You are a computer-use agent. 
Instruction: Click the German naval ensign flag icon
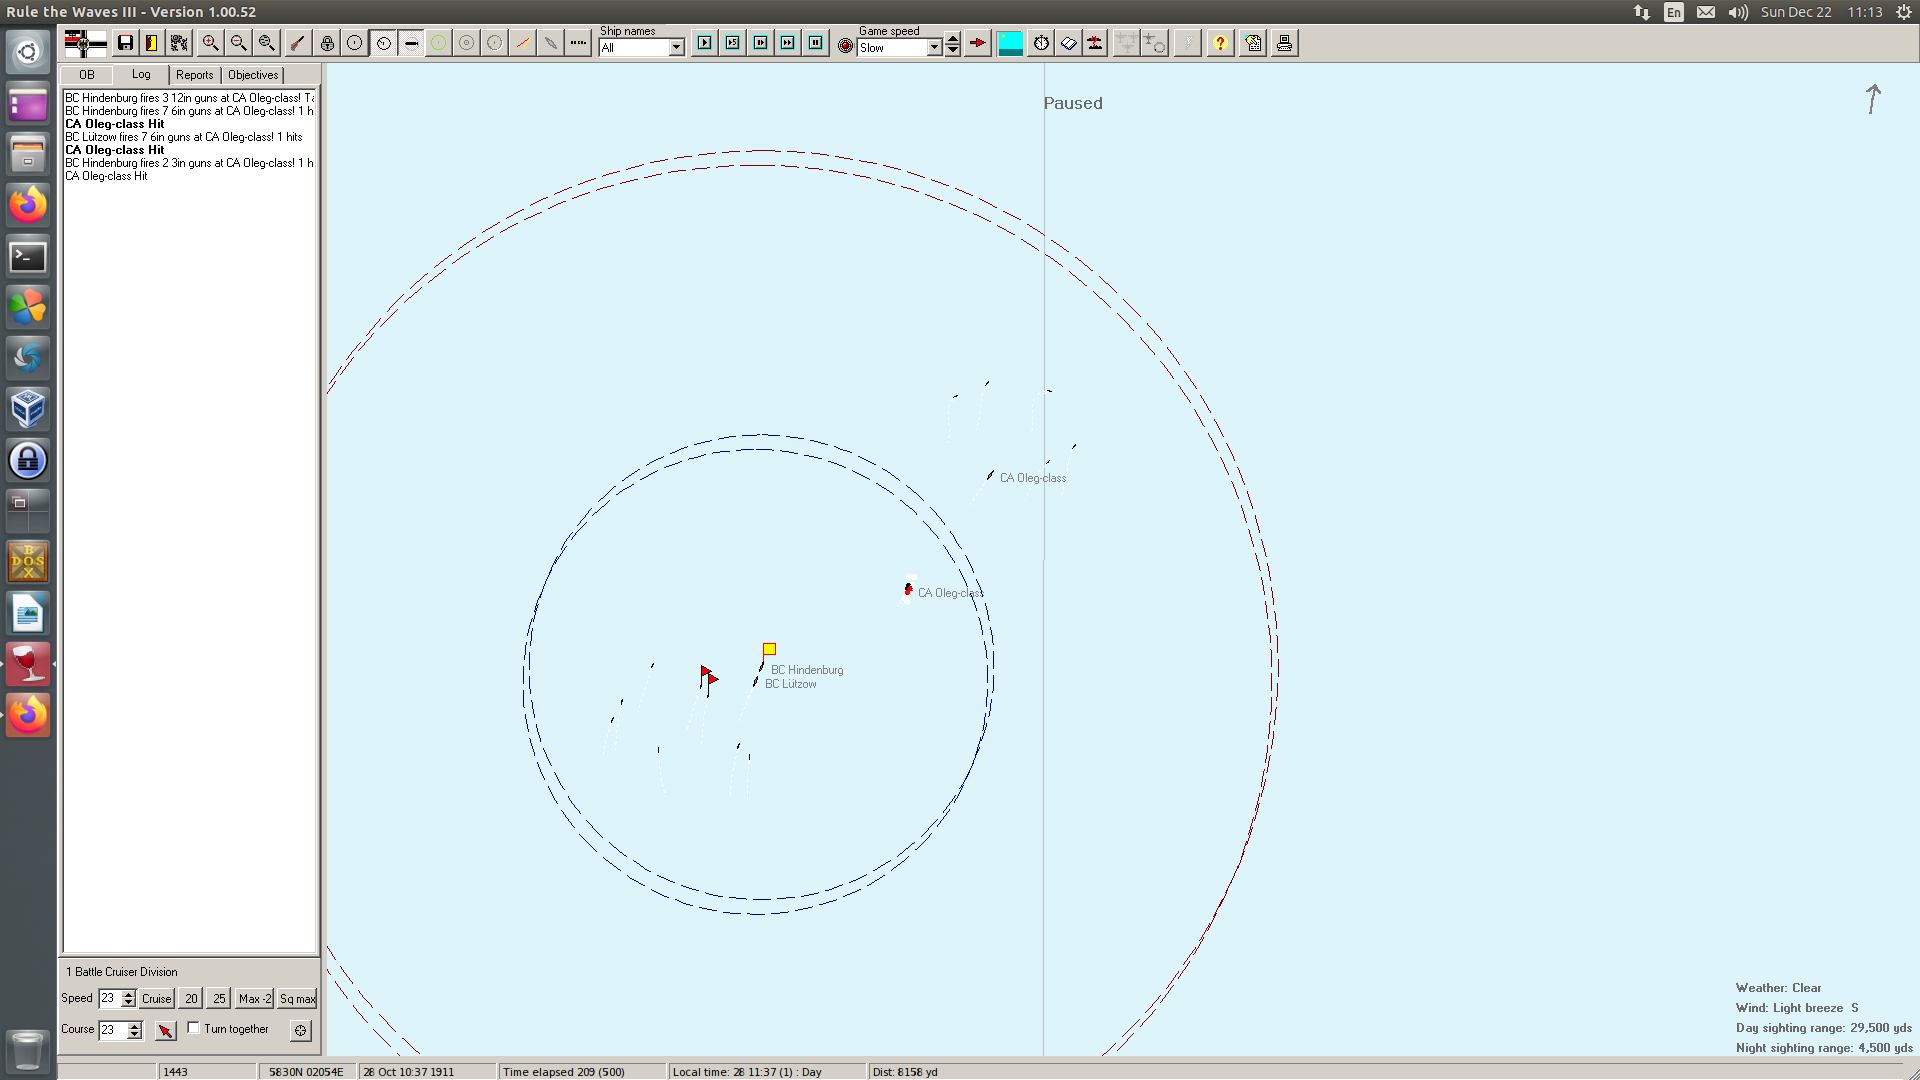pos(85,43)
